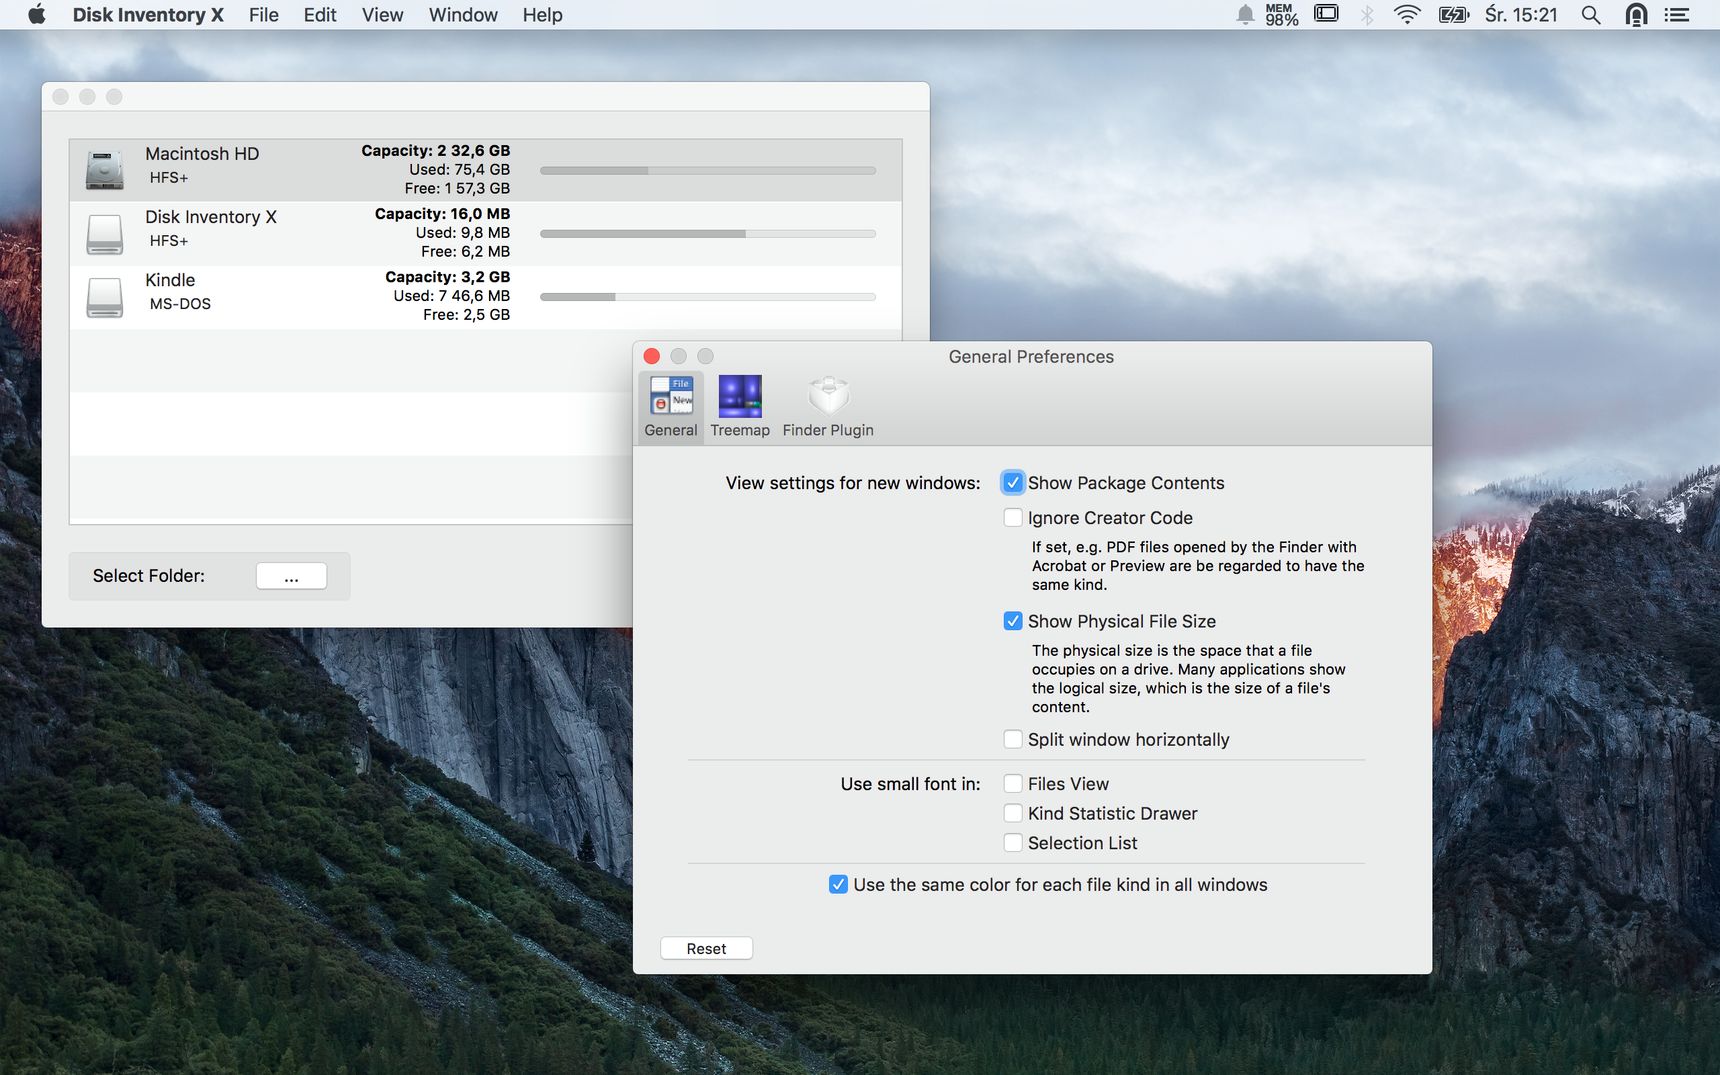Click the Macintosh HD usage bar

(x=708, y=170)
